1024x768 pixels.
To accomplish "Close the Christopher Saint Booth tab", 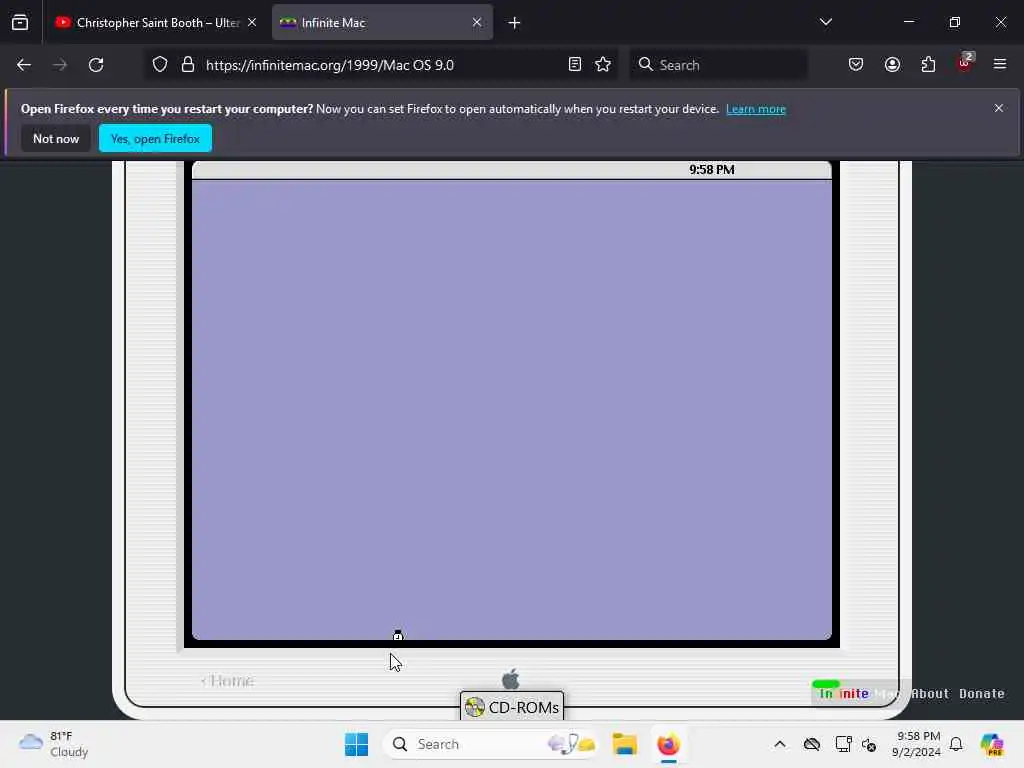I will (x=252, y=22).
